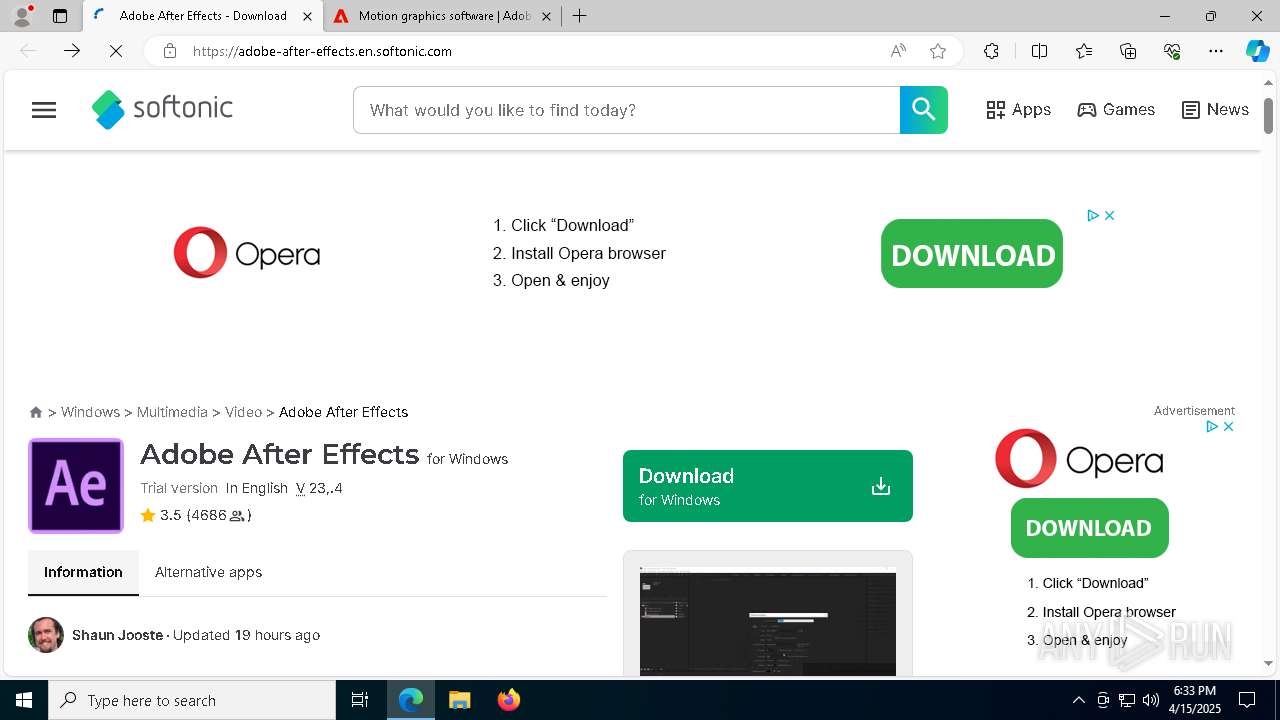Image resolution: width=1280 pixels, height=720 pixels.
Task: Open AdChoices info on top banner
Action: [1093, 215]
